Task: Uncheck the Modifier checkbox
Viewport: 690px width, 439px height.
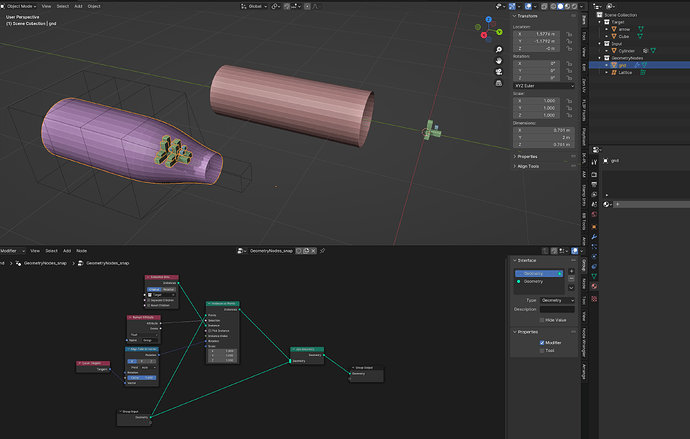Action: tap(542, 343)
